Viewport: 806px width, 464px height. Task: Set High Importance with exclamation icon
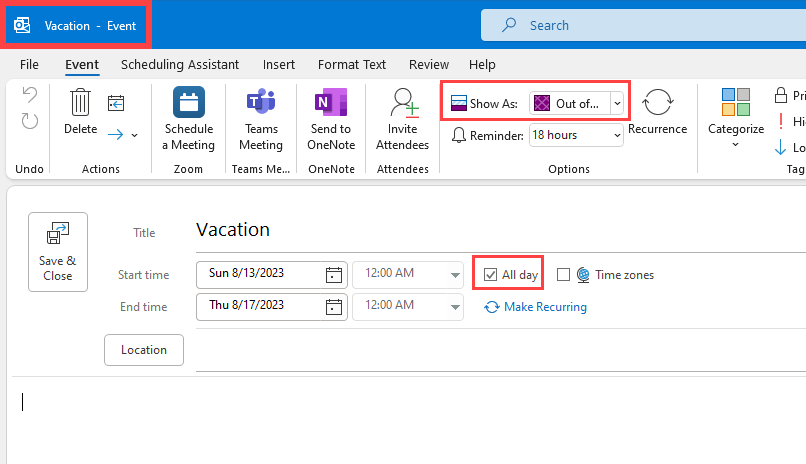[x=781, y=121]
